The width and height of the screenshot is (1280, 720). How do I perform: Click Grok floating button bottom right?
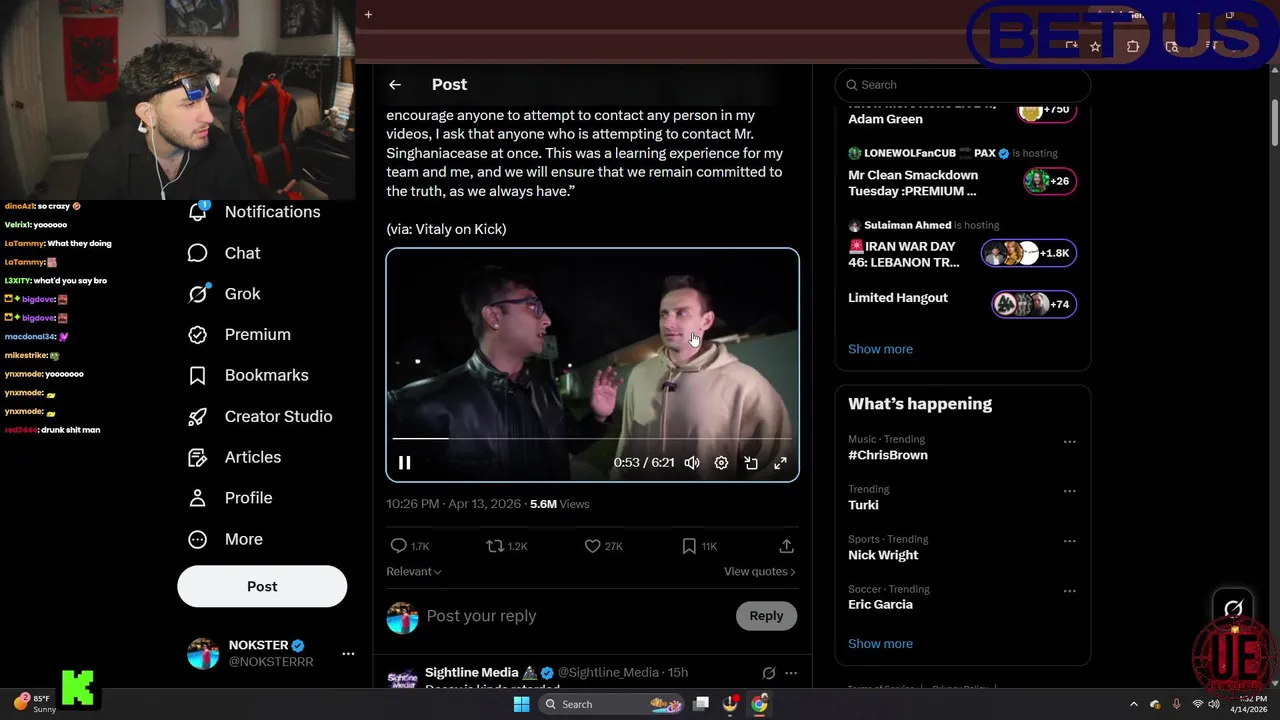click(x=1233, y=608)
